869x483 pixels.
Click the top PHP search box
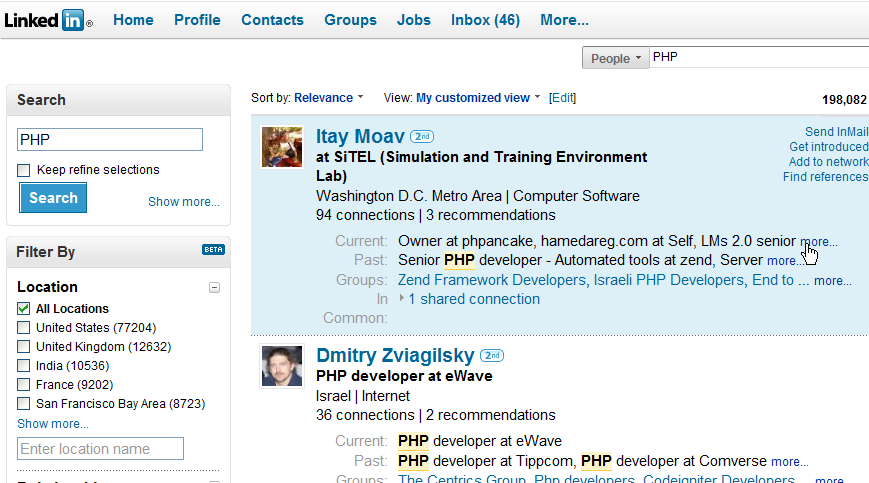(x=759, y=58)
